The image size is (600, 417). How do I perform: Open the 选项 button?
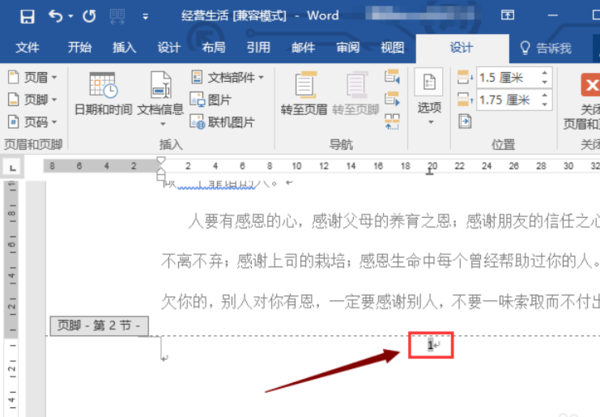[429, 98]
